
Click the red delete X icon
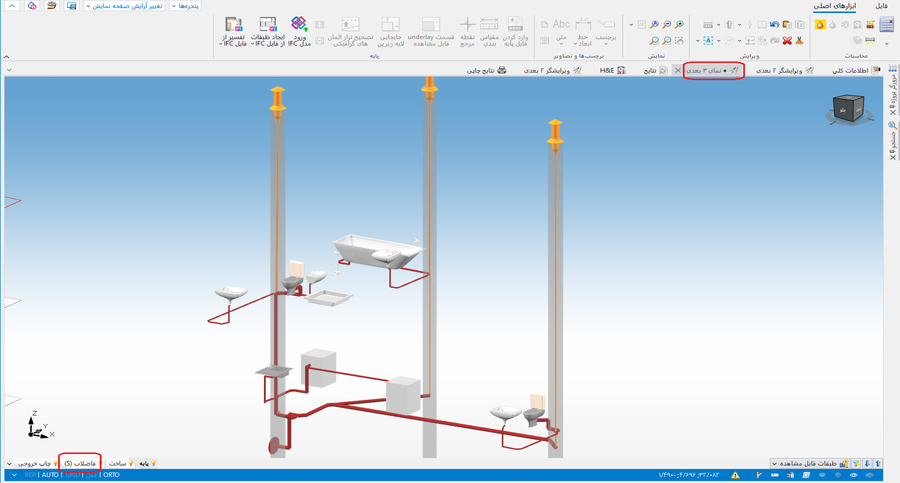click(787, 41)
